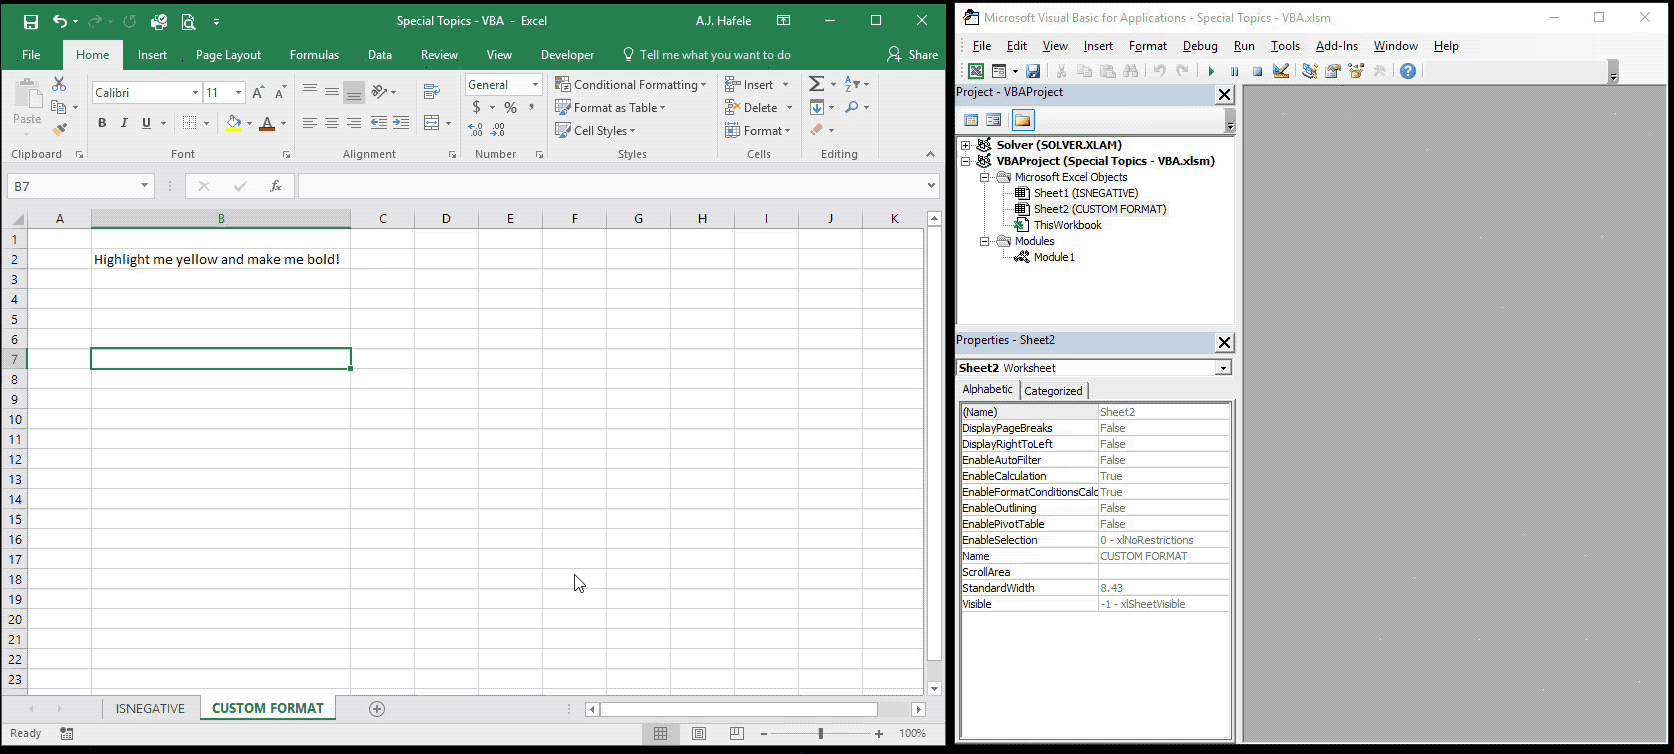Save the project with VBA toolbar floppy icon
Viewport: 1674px width, 754px height.
[x=1033, y=71]
